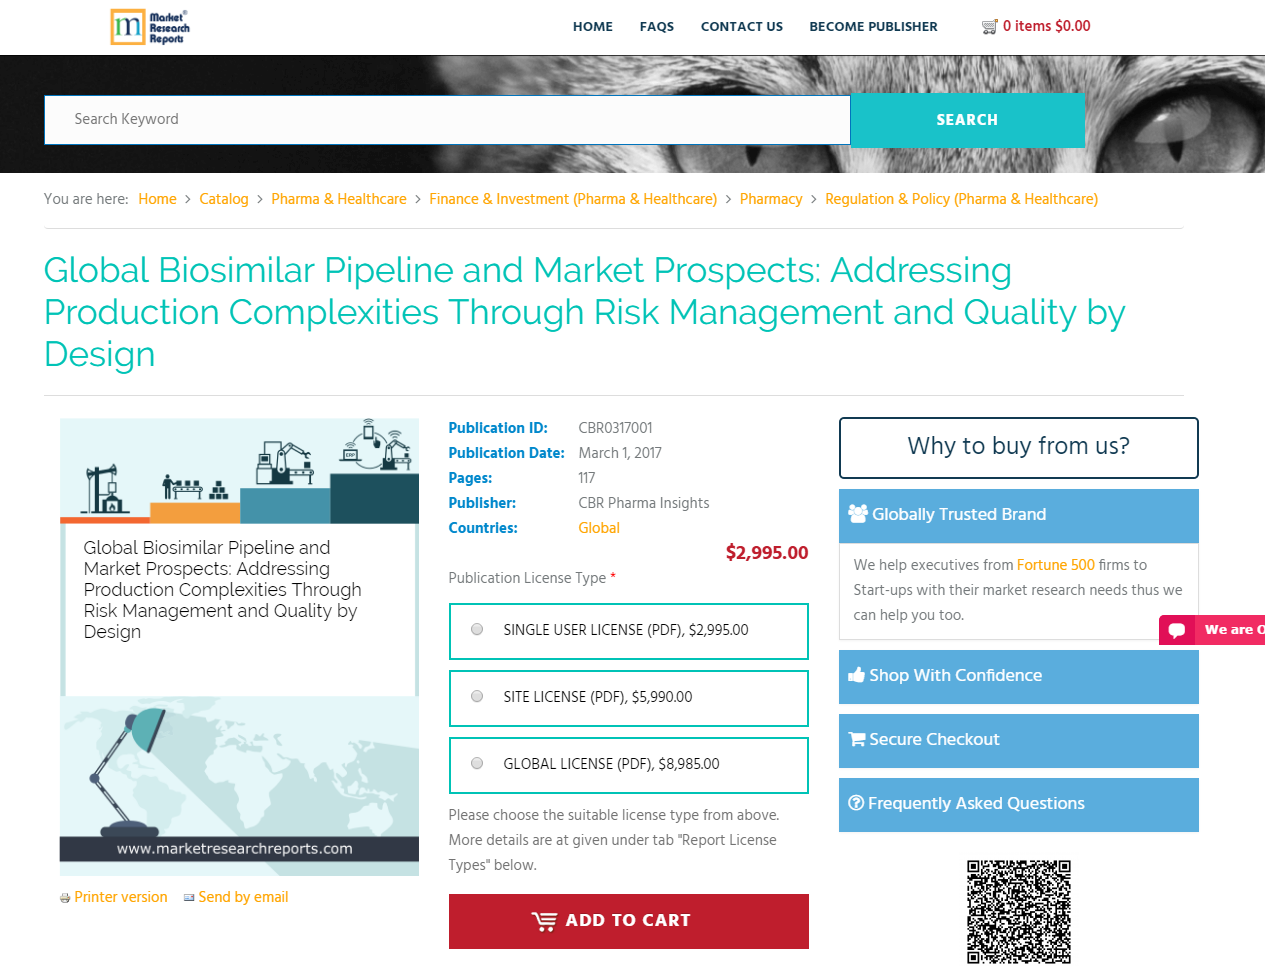The image size is (1265, 966).
Task: Go to Pharma & Healthcare breadcrumb
Action: click(339, 199)
